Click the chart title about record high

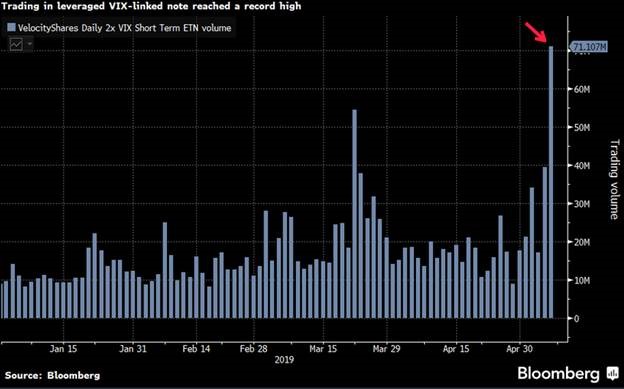pos(151,6)
